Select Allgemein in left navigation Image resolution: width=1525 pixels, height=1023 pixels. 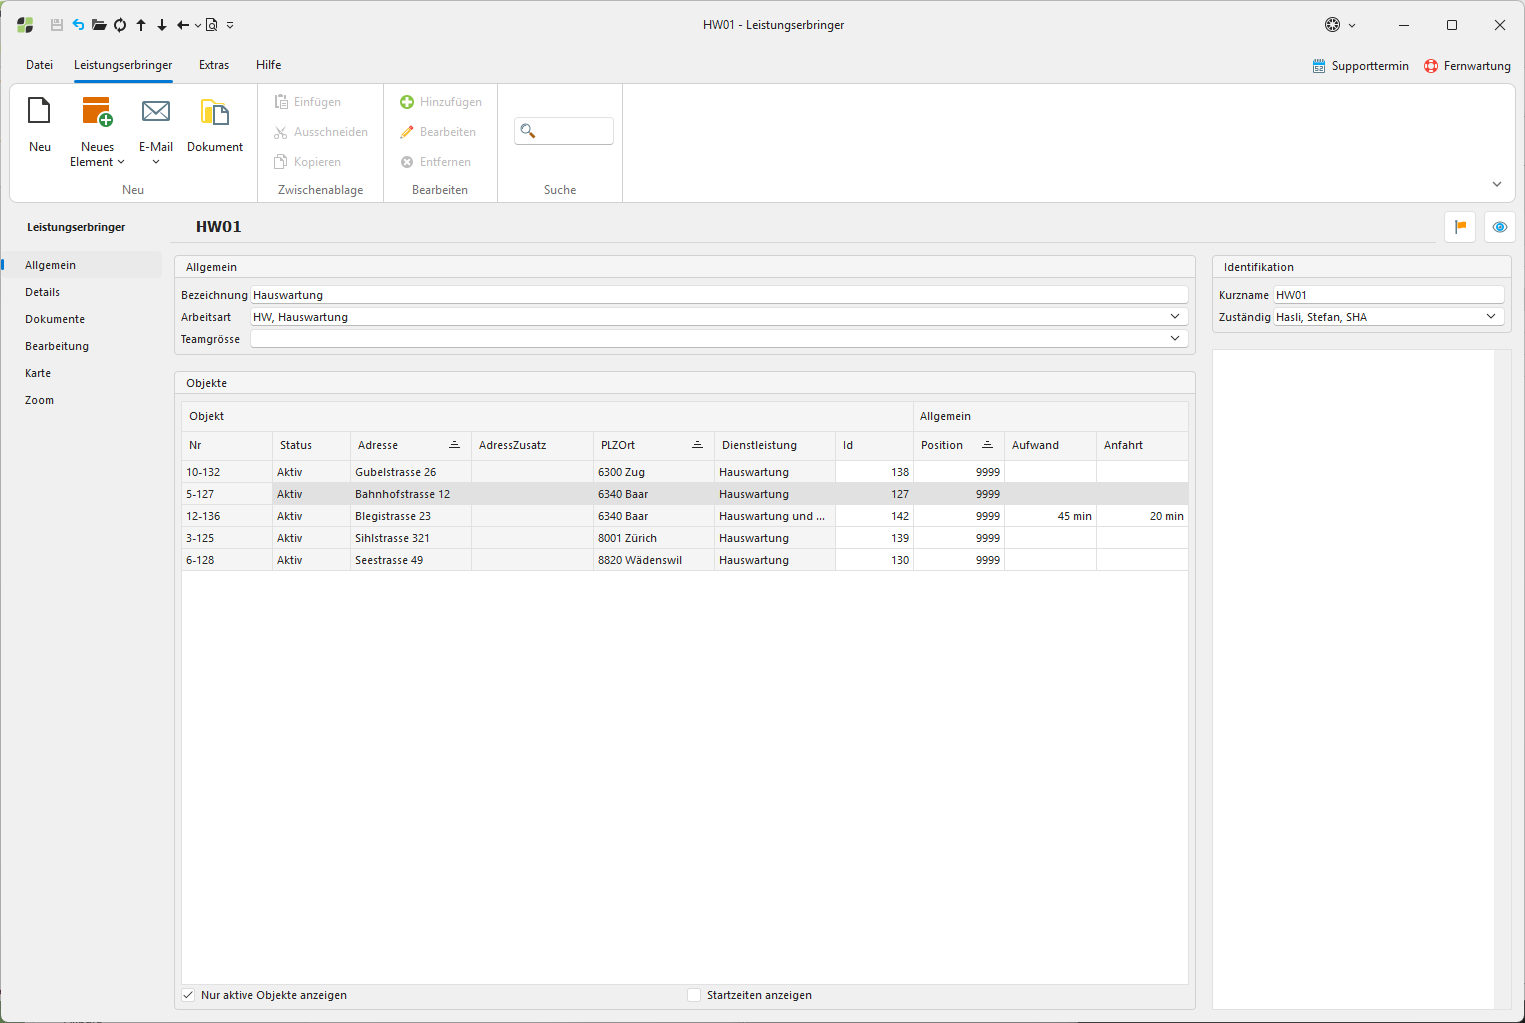tap(82, 265)
